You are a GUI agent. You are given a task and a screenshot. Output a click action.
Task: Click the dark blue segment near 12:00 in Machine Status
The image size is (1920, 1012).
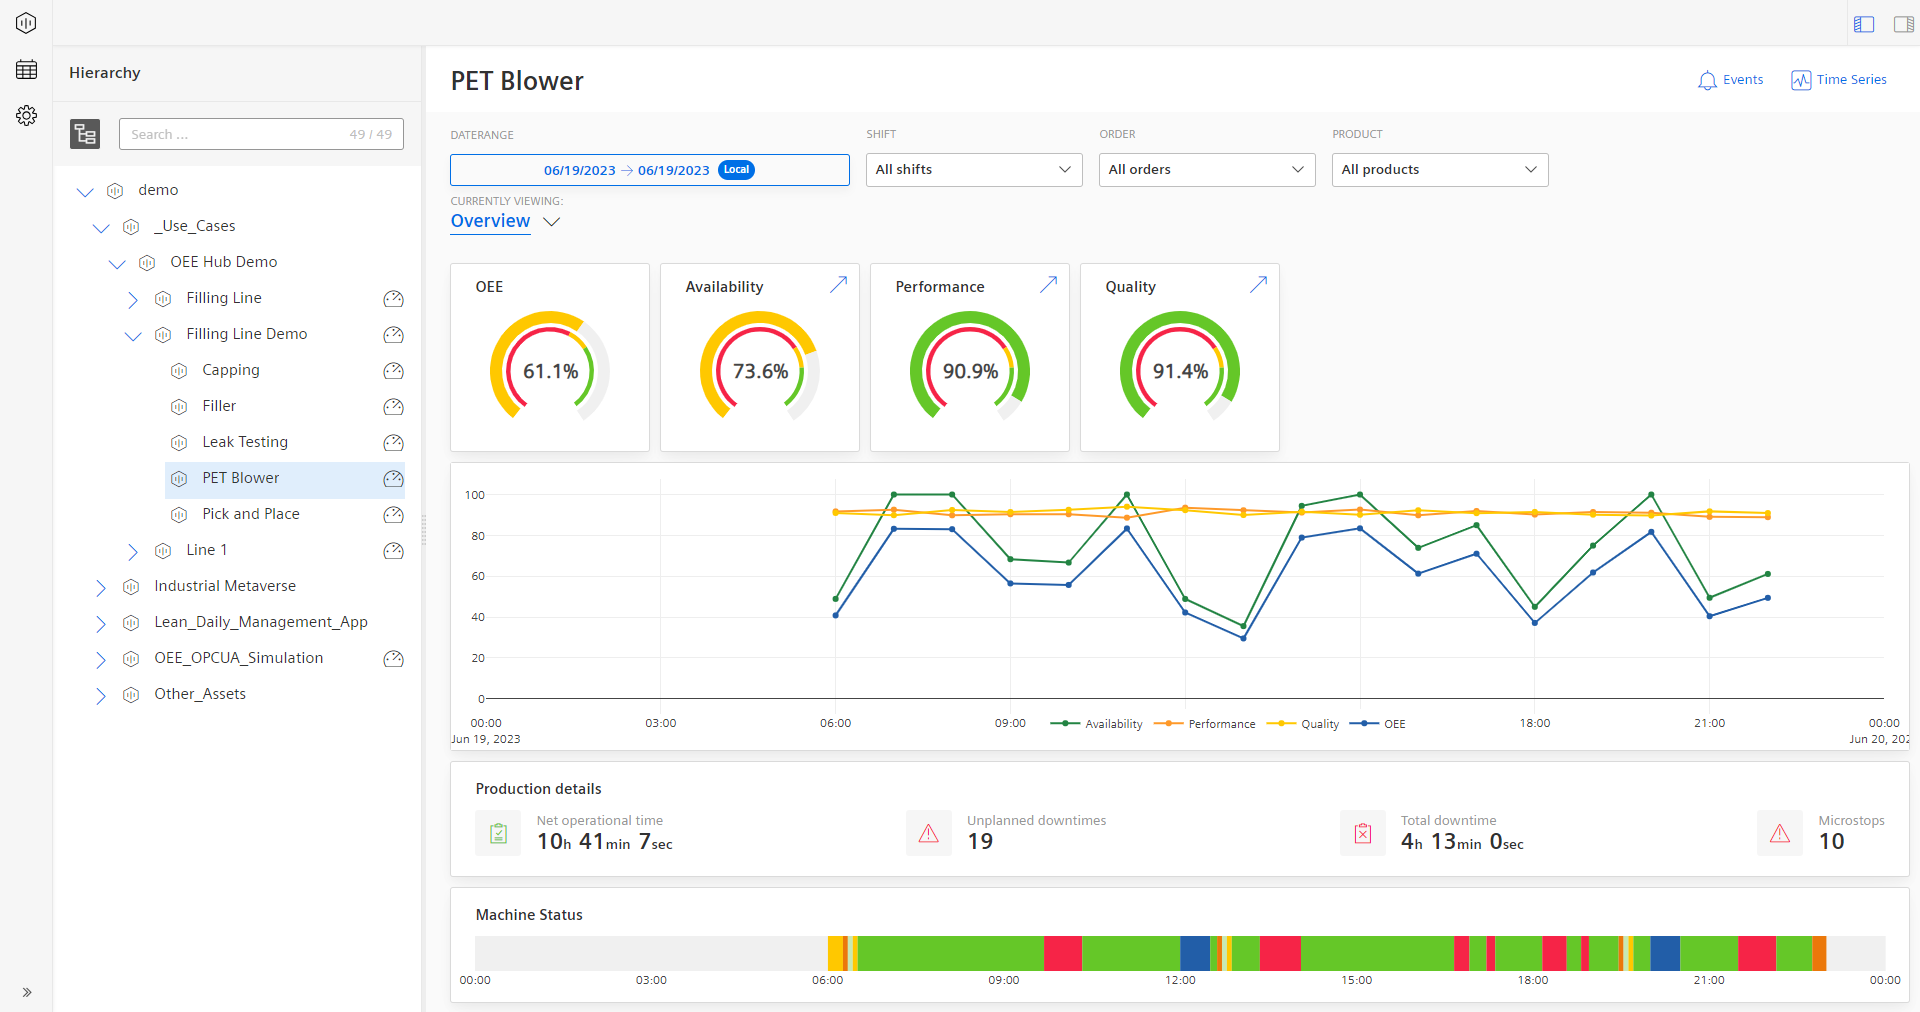coord(1195,953)
